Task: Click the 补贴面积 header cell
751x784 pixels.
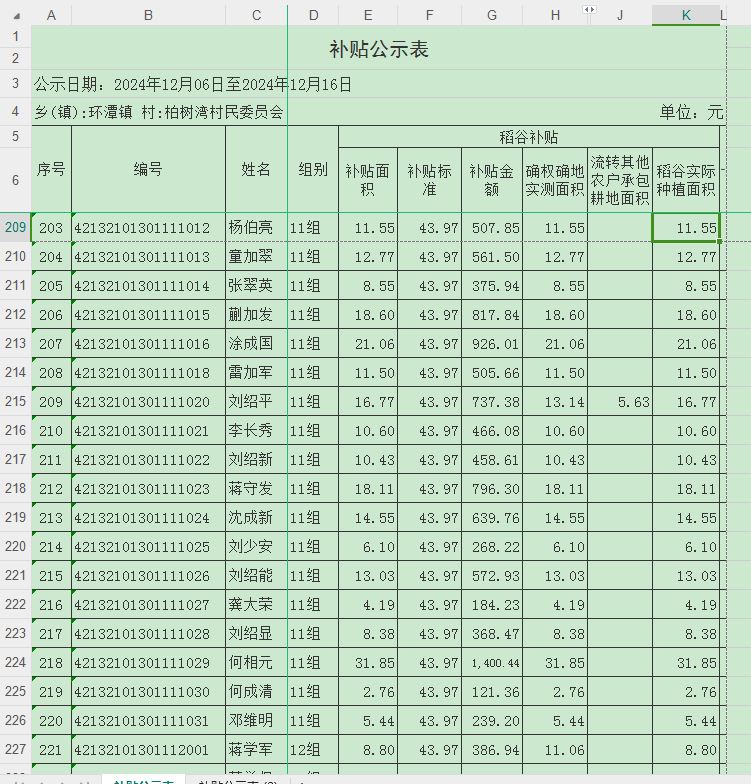Action: coord(368,180)
